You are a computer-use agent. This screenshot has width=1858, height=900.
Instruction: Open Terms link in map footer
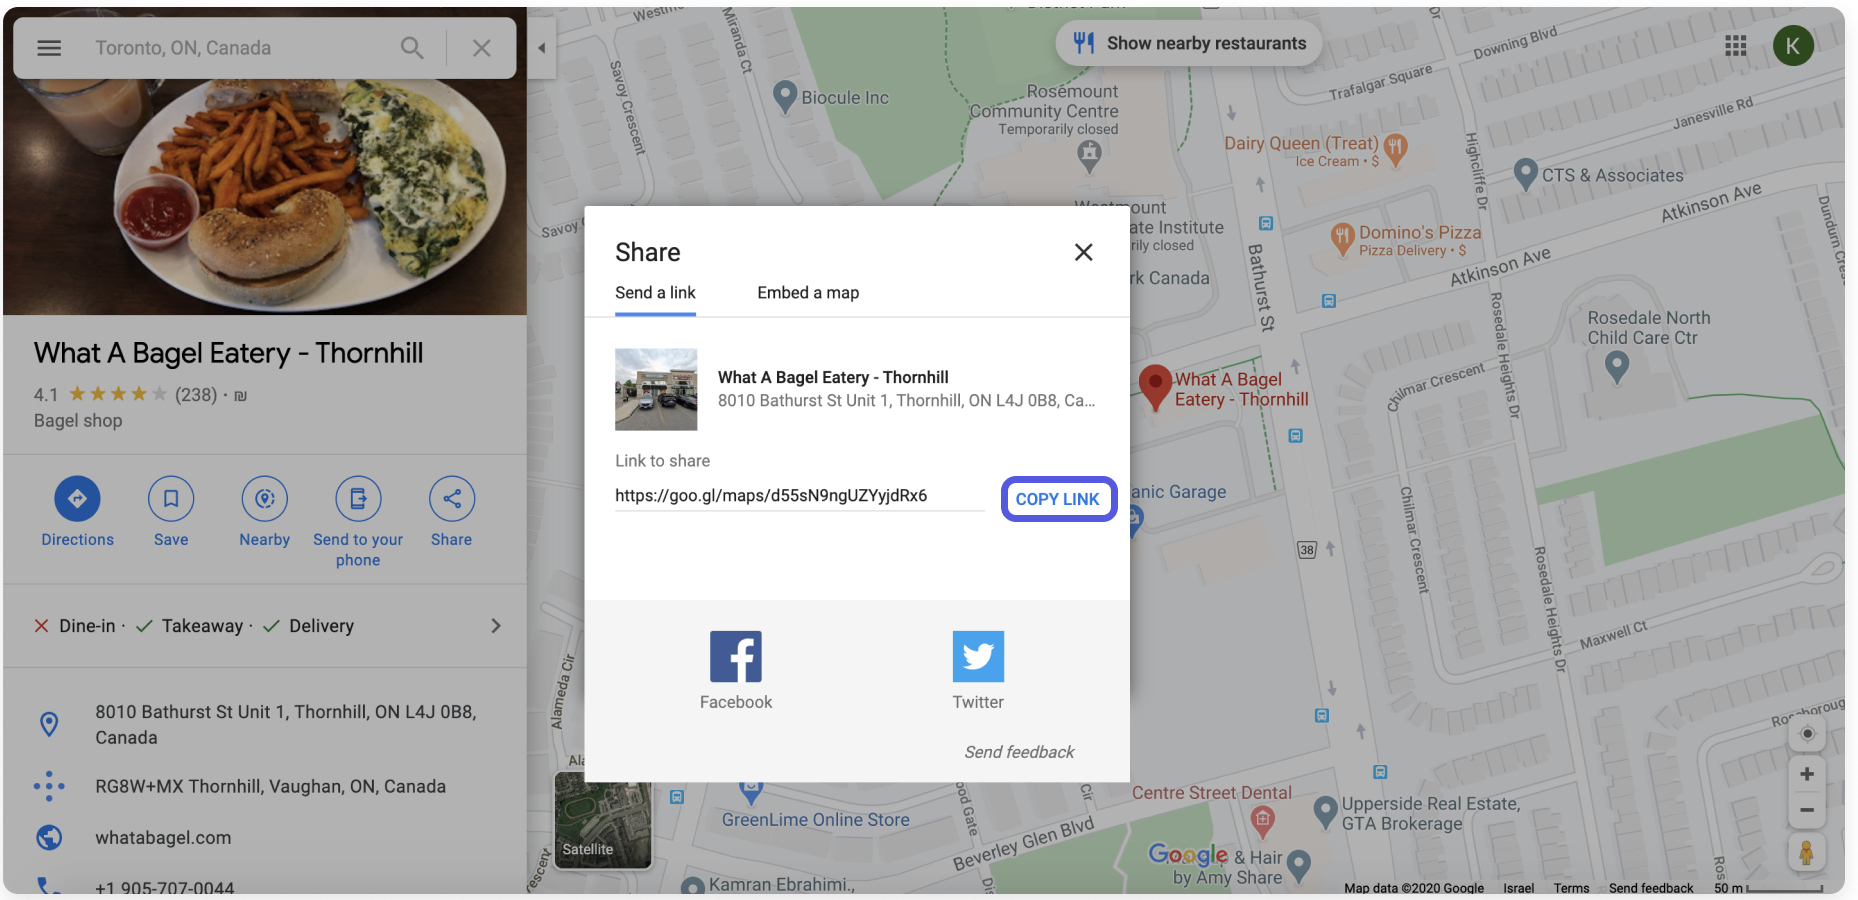point(1571,888)
